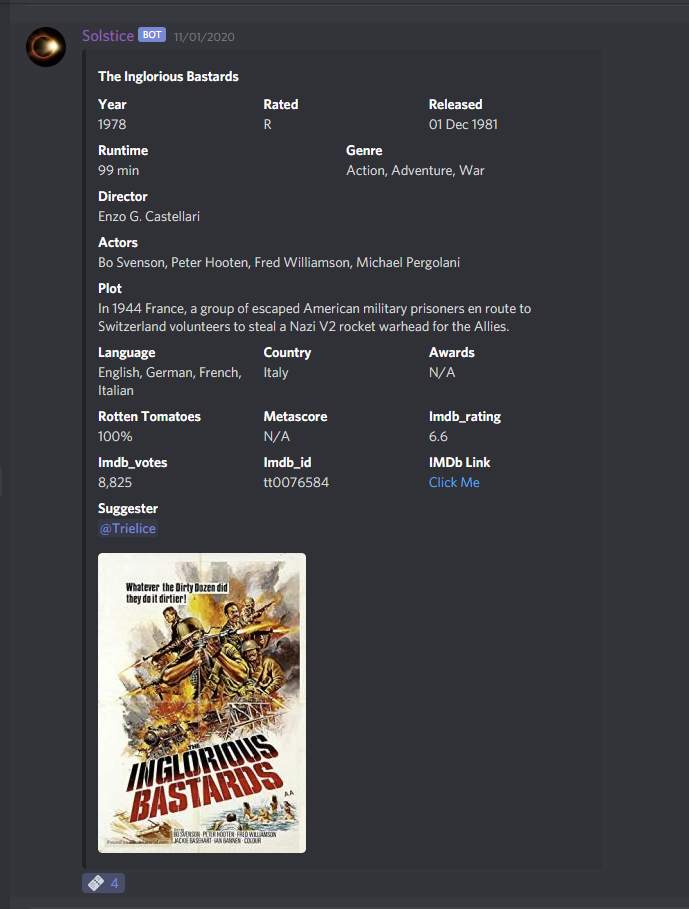Click the reaction count number 4

click(x=115, y=883)
